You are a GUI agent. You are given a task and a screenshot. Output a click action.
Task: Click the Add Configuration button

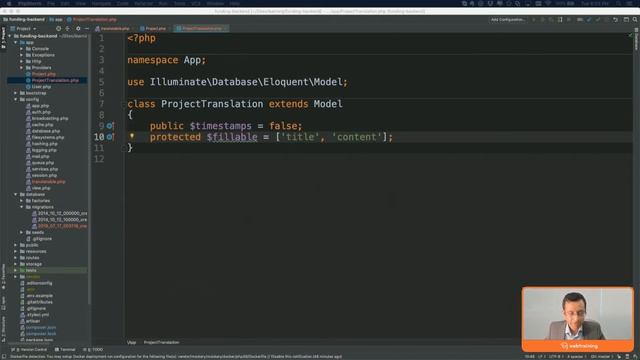pos(508,20)
